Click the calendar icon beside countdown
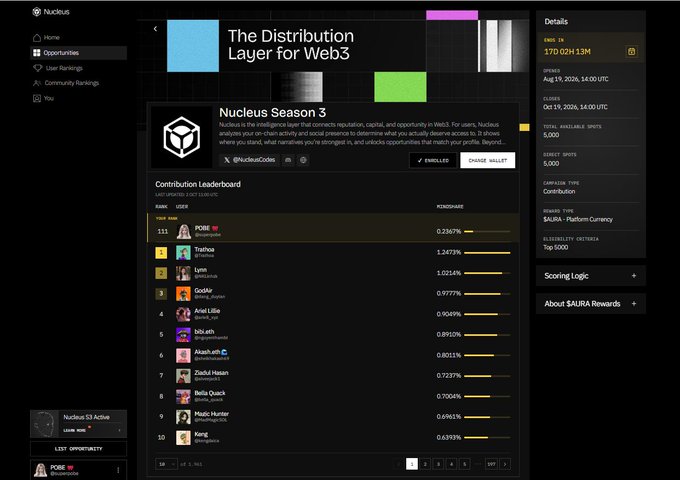Image resolution: width=680 pixels, height=480 pixels. 631,52
